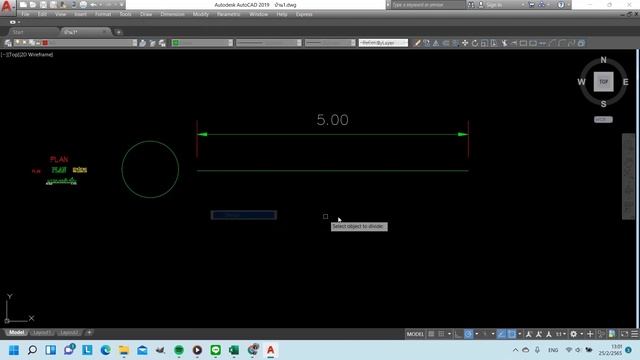Screen dimensions: 640x360
Task: Expand the Quick Access toolbar customize arrow
Action: coord(122,5)
